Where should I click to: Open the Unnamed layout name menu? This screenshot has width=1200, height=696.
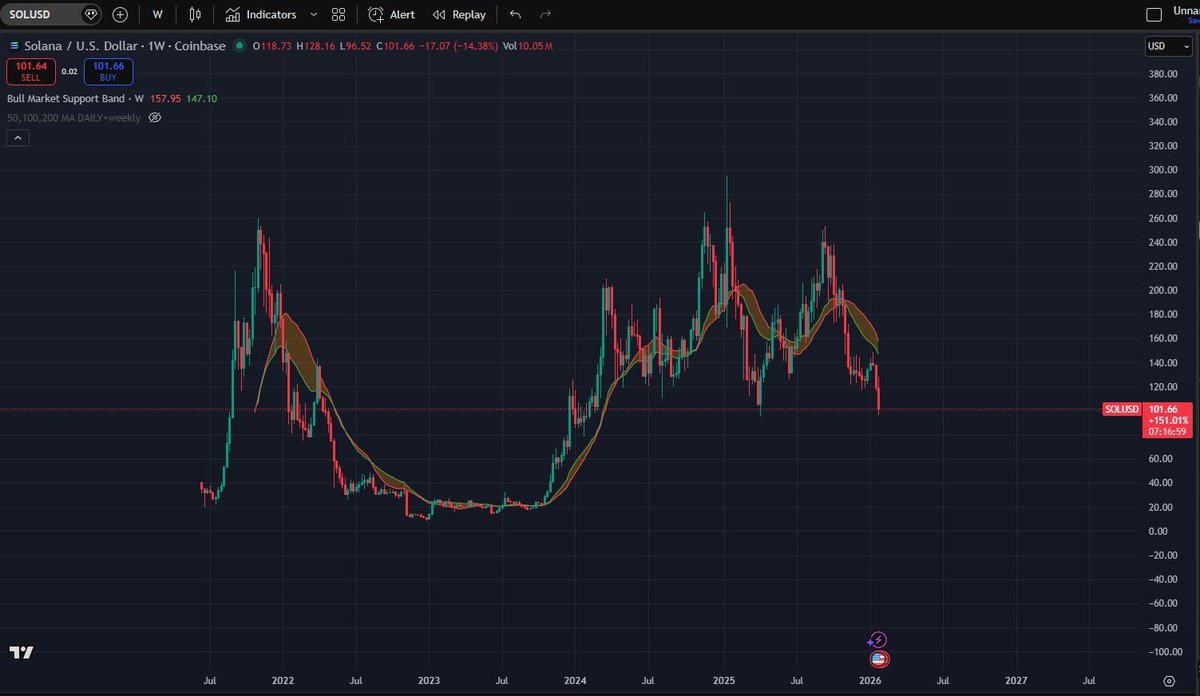click(1186, 11)
